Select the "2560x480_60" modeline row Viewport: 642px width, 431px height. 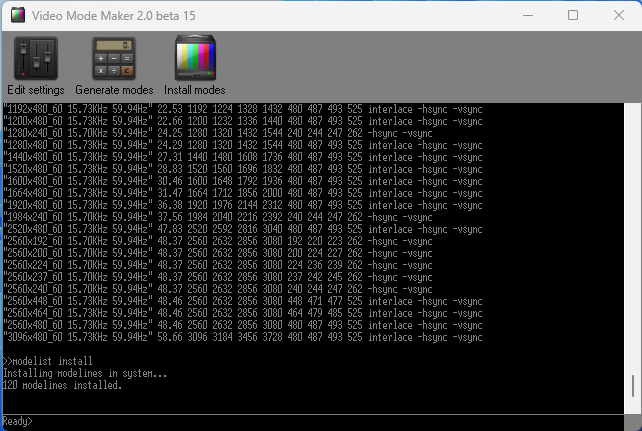243,325
